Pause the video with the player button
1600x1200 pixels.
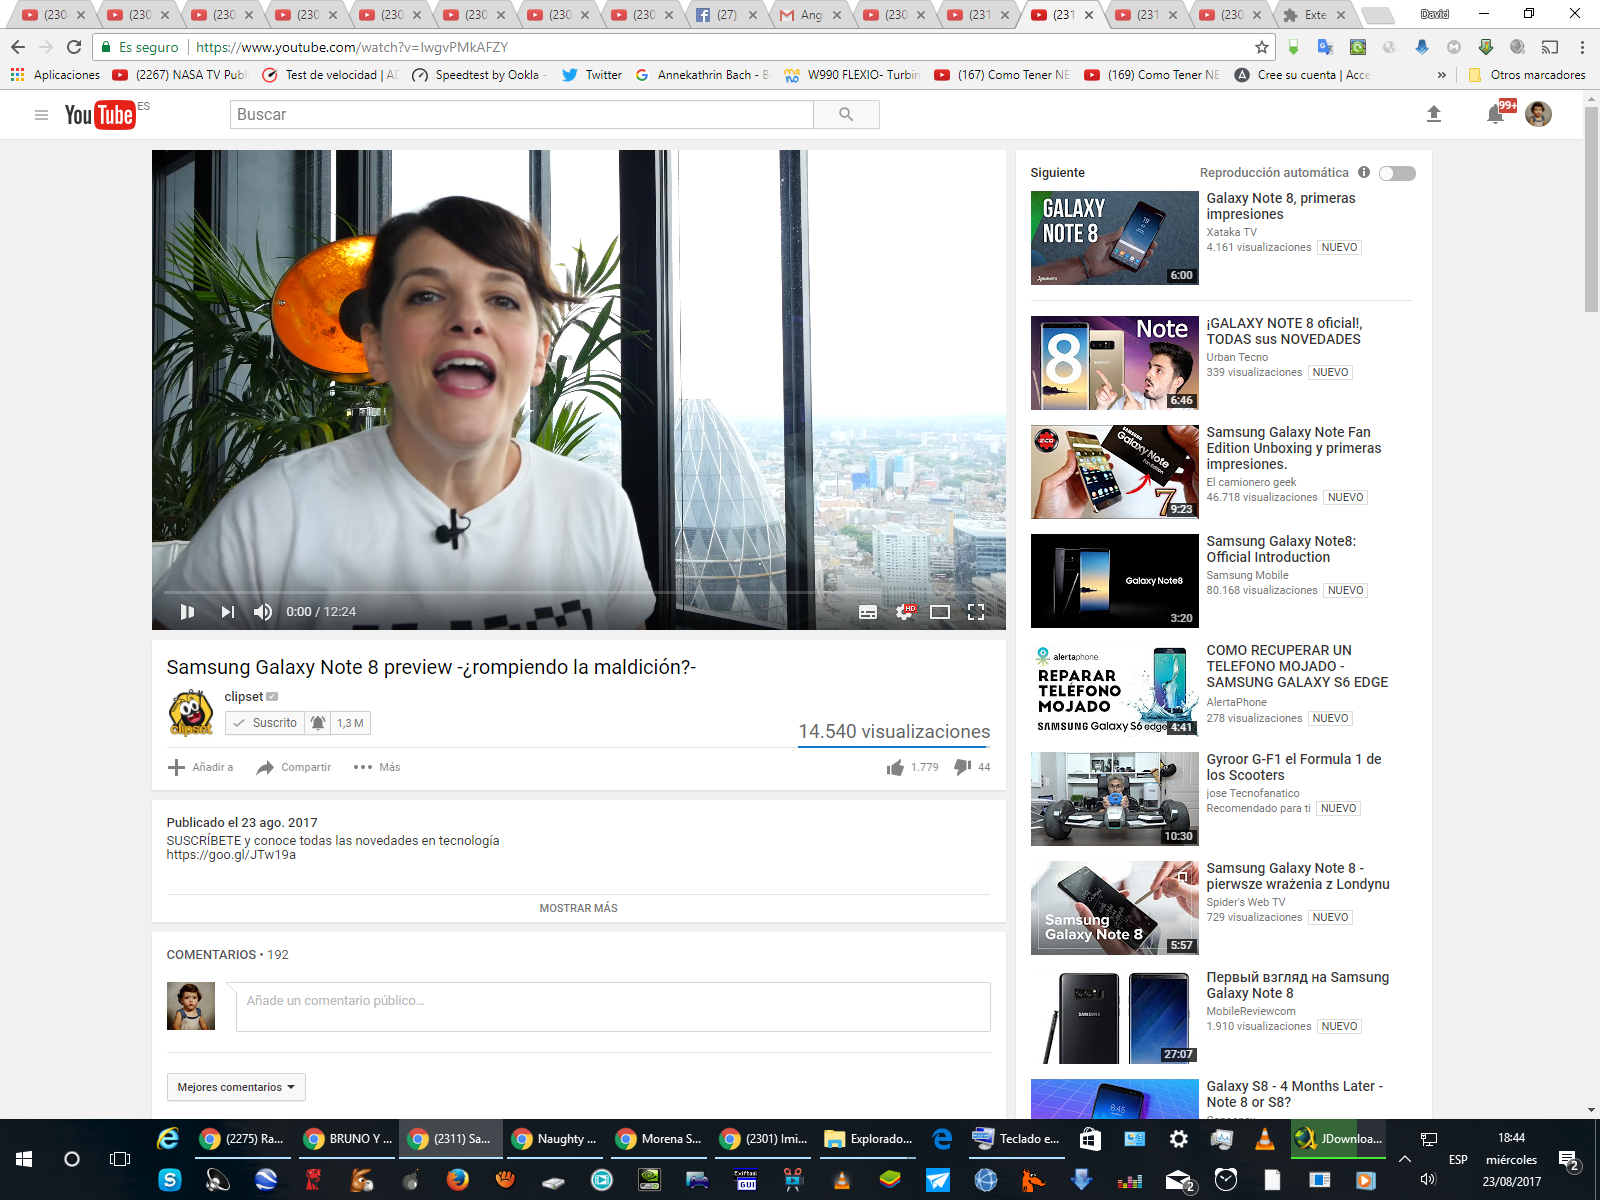tap(187, 612)
